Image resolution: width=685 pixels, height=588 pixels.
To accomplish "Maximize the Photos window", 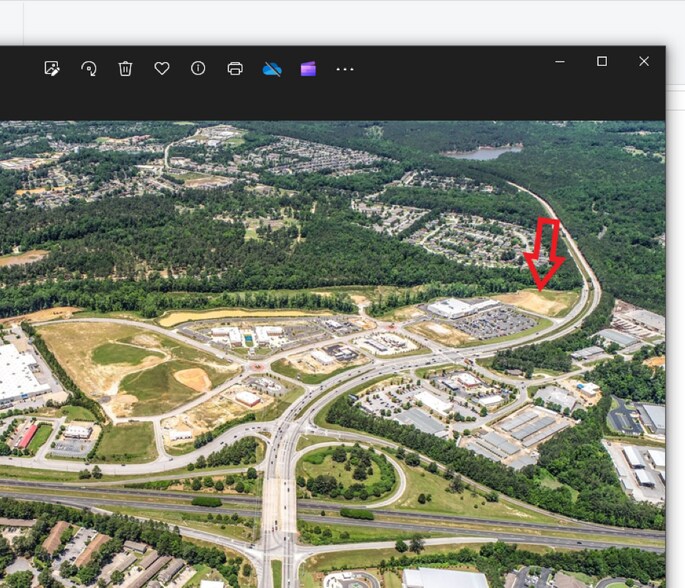I will click(602, 61).
